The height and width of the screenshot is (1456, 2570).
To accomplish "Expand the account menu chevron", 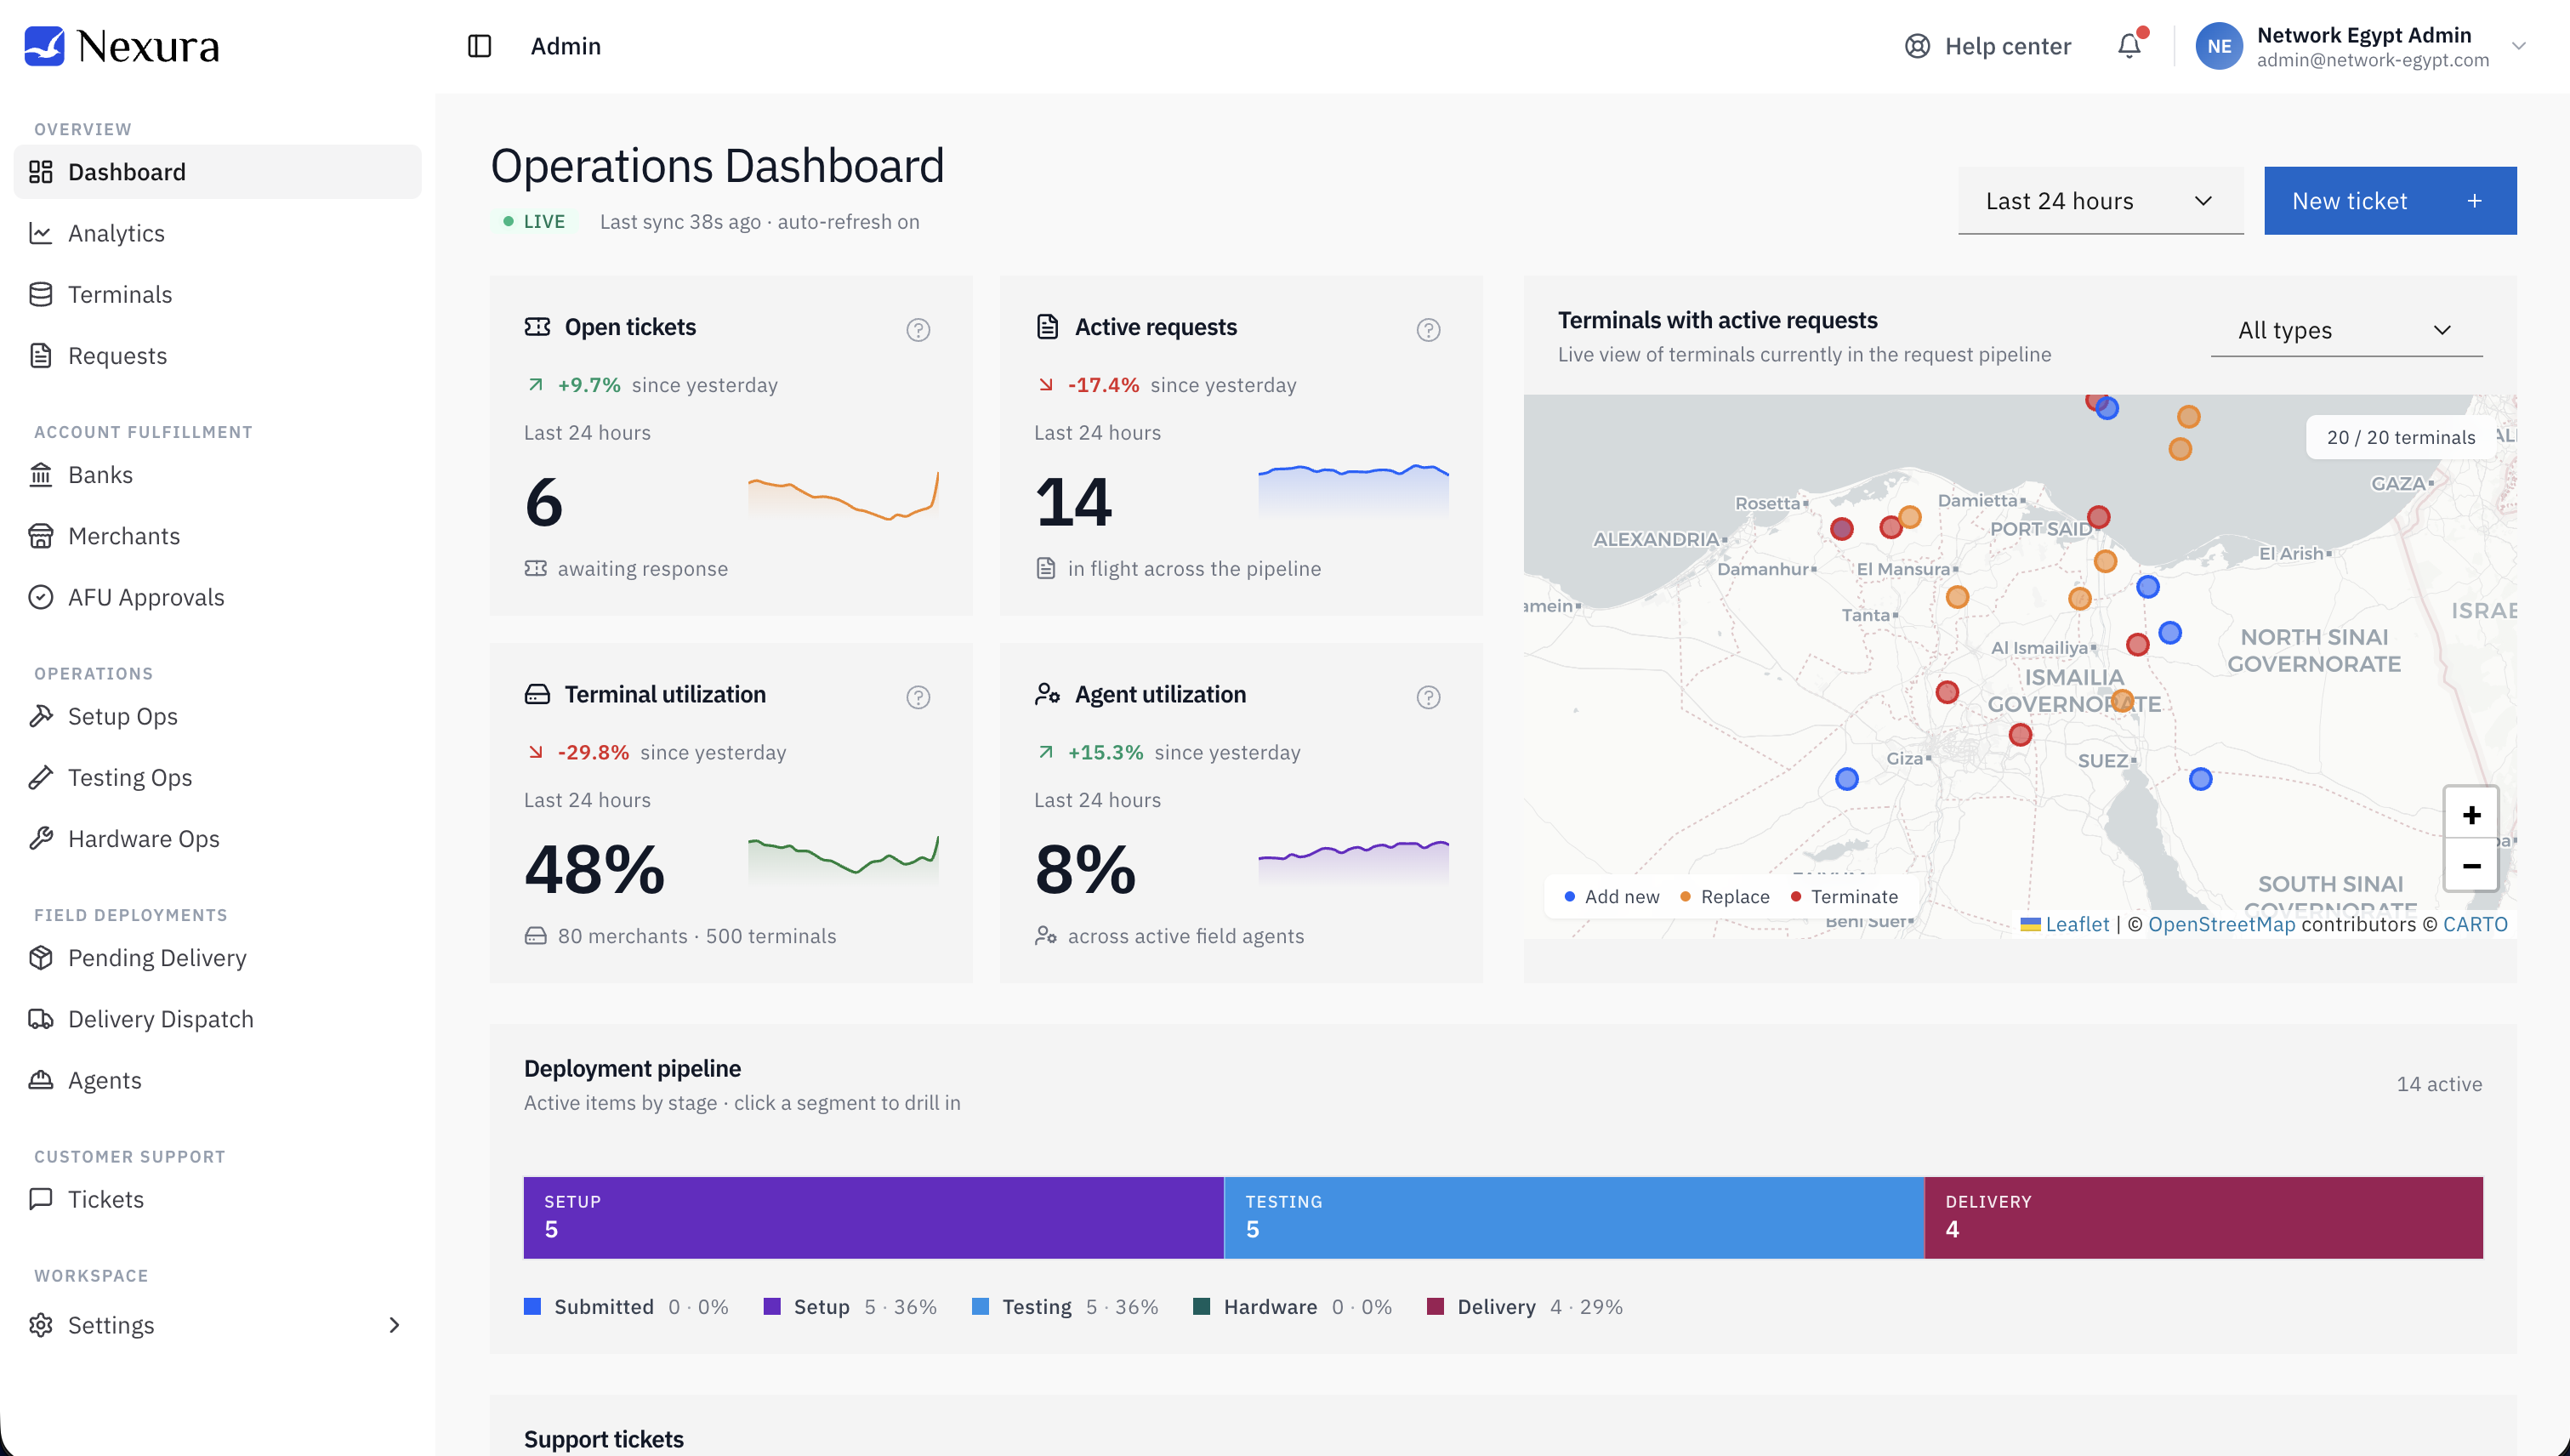I will (x=2519, y=46).
